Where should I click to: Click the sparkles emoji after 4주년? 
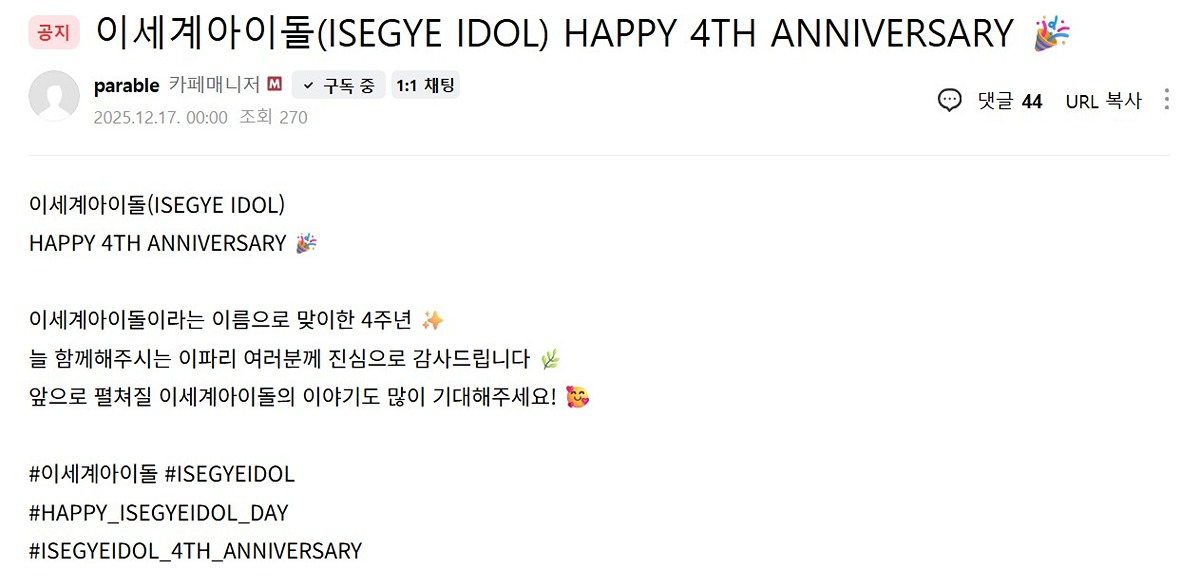pyautogui.click(x=432, y=320)
